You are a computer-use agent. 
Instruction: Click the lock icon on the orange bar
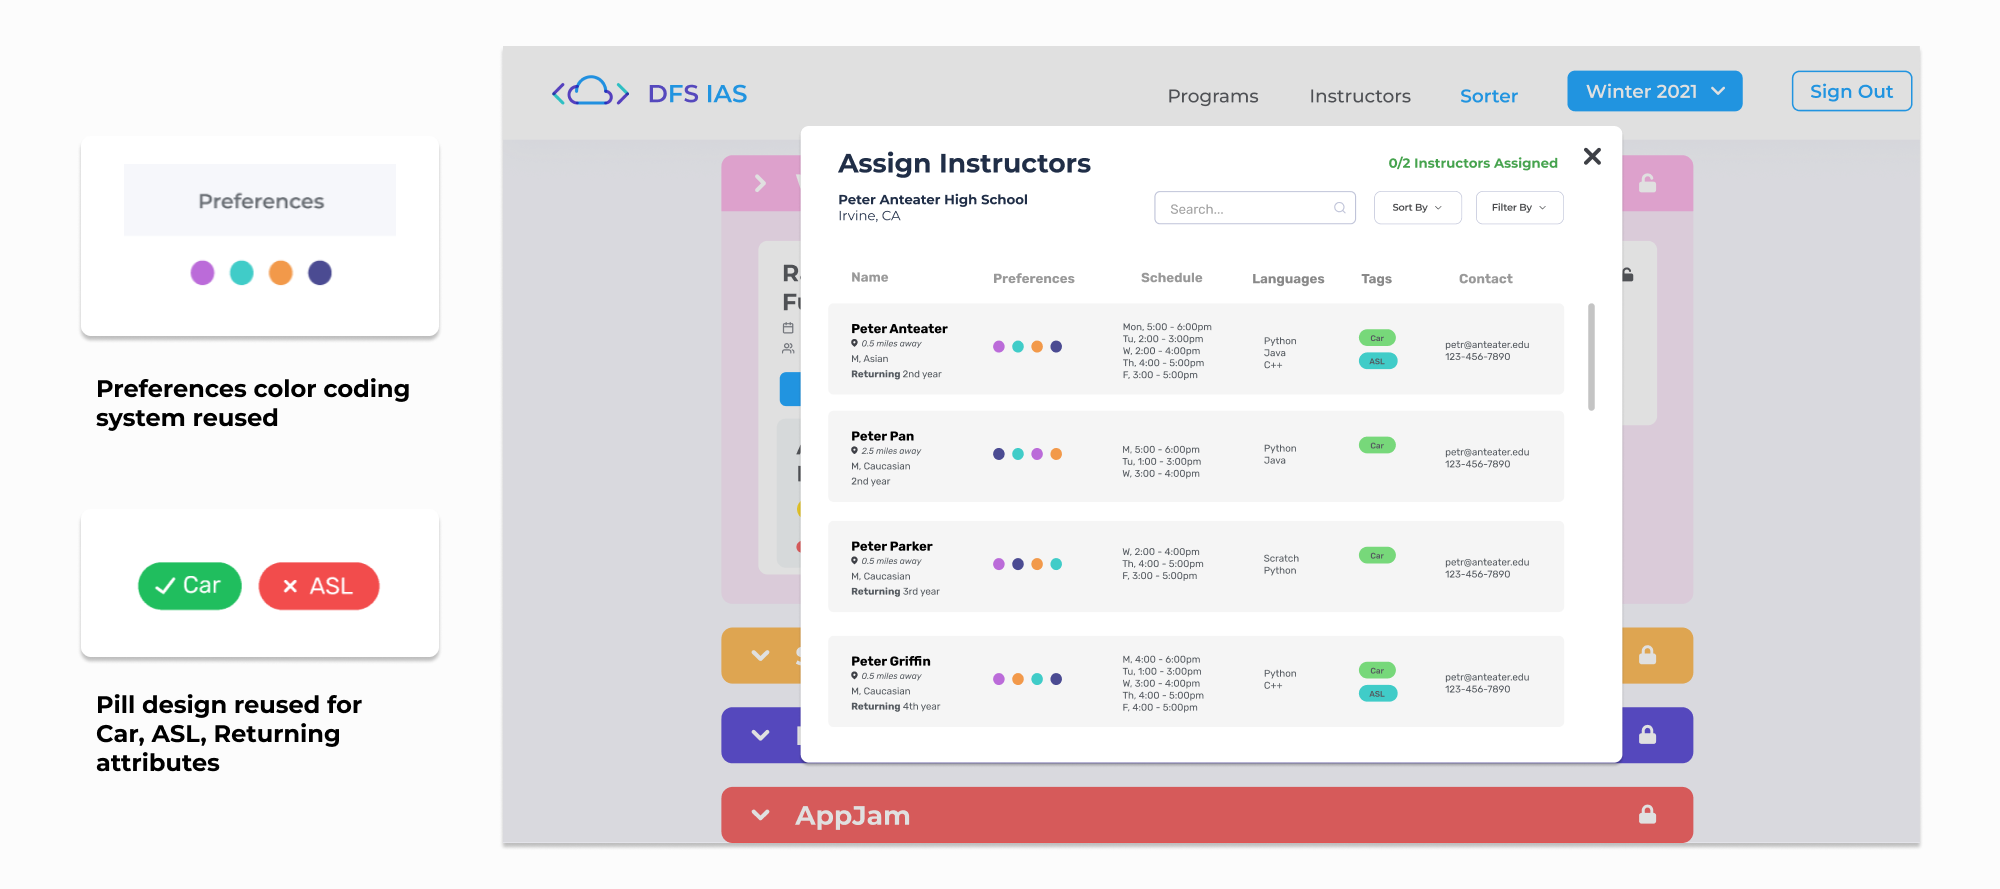(x=1647, y=655)
